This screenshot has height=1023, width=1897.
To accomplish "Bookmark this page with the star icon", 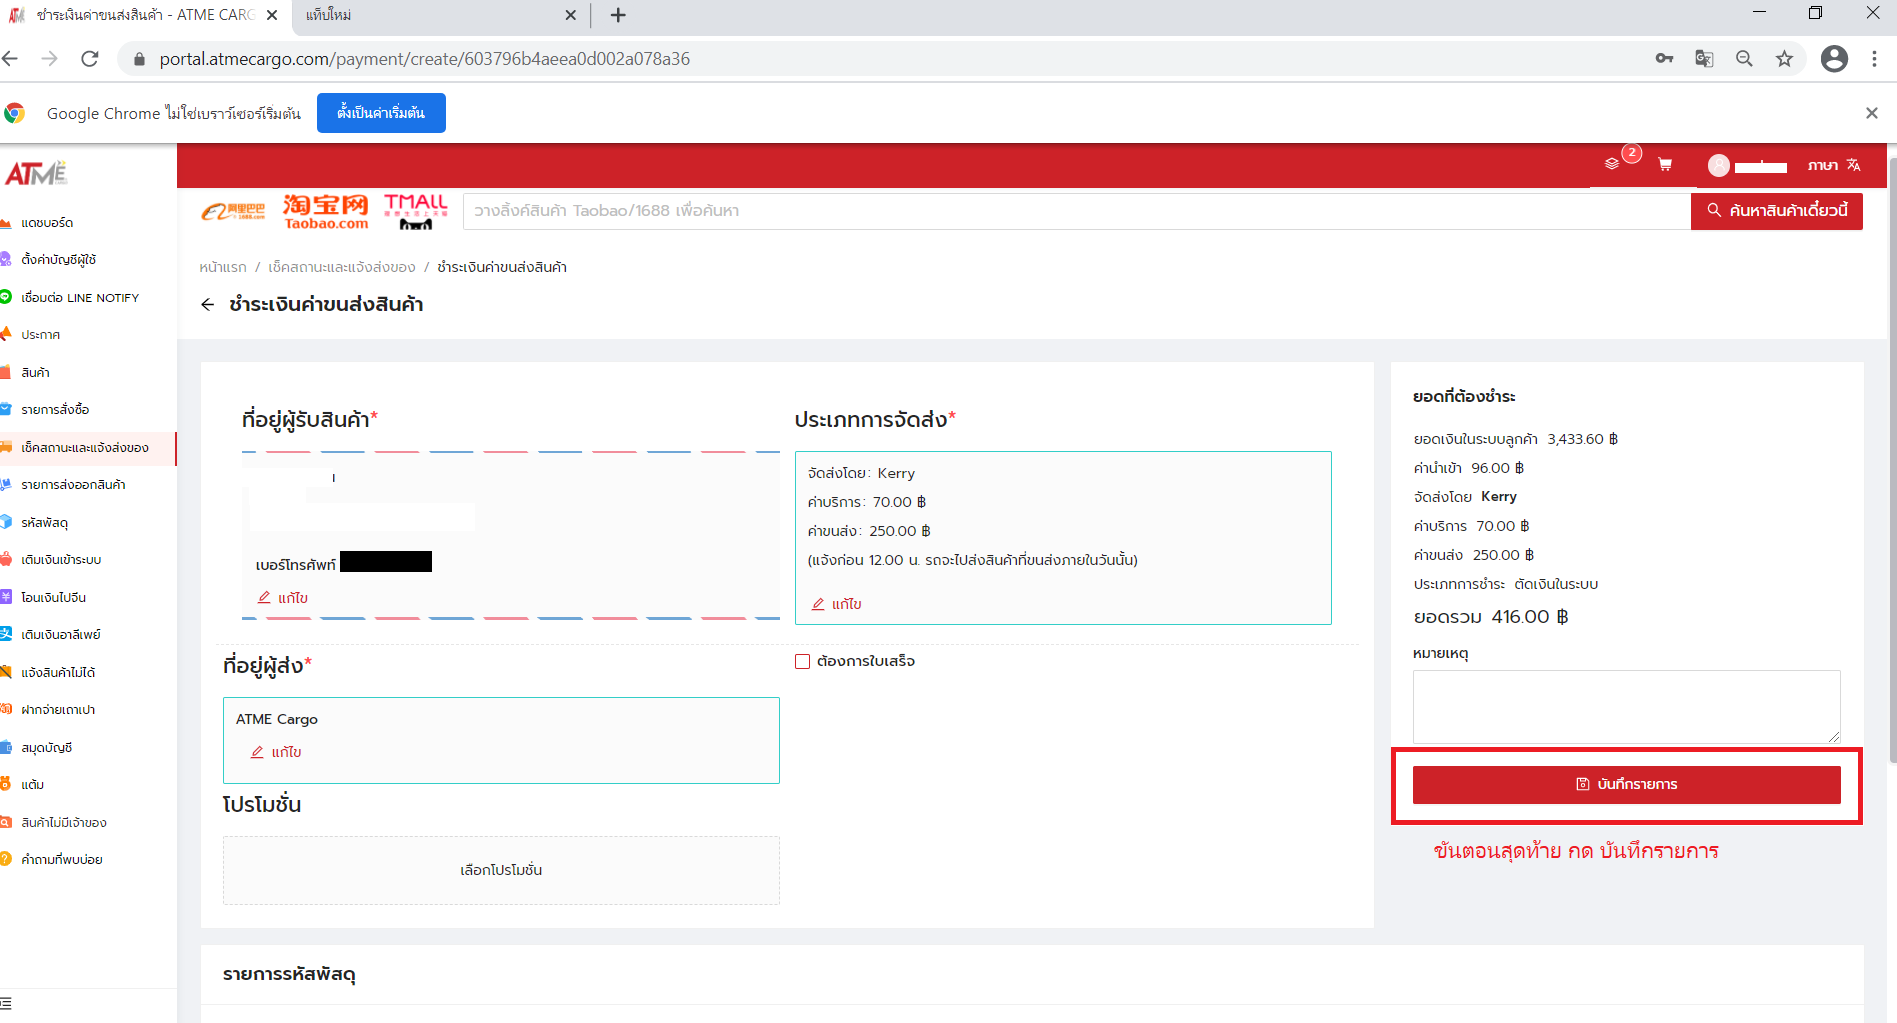I will click(x=1784, y=59).
